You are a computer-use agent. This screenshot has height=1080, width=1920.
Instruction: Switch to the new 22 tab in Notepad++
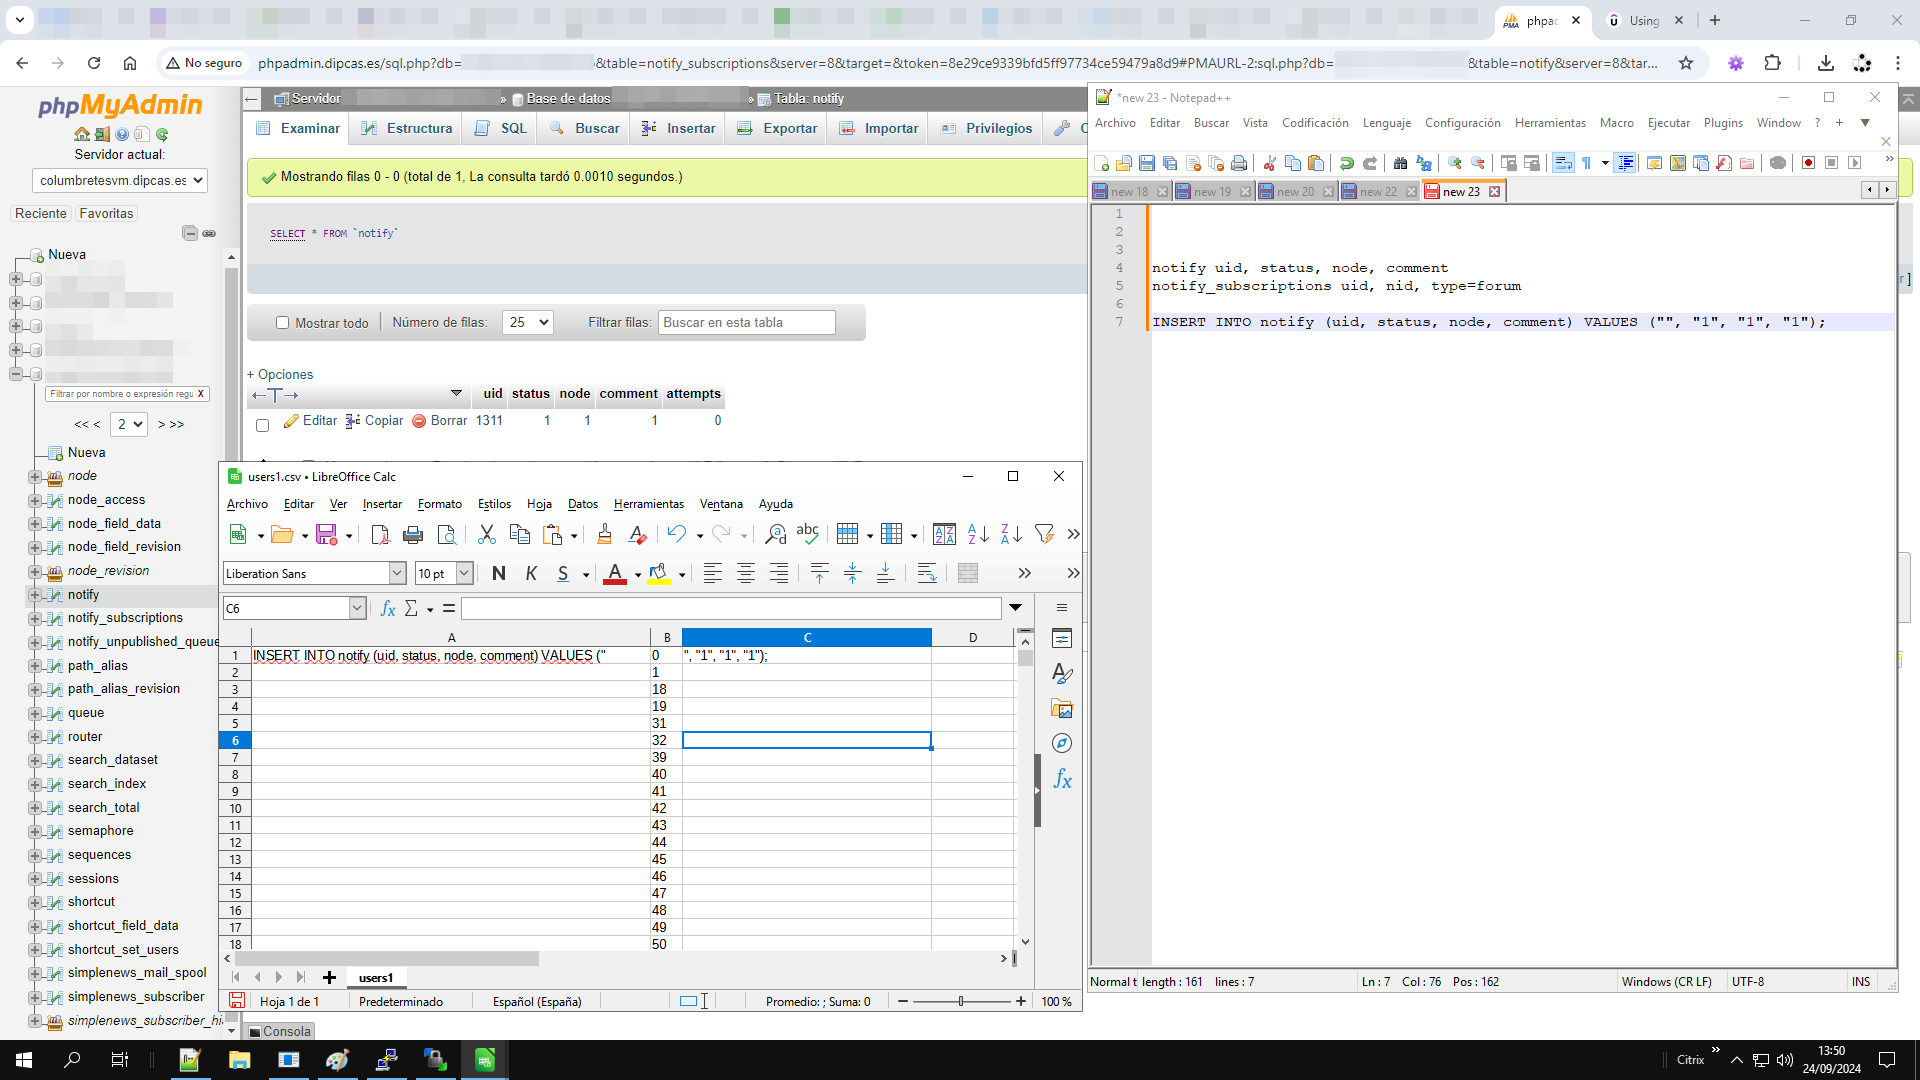[1378, 192]
